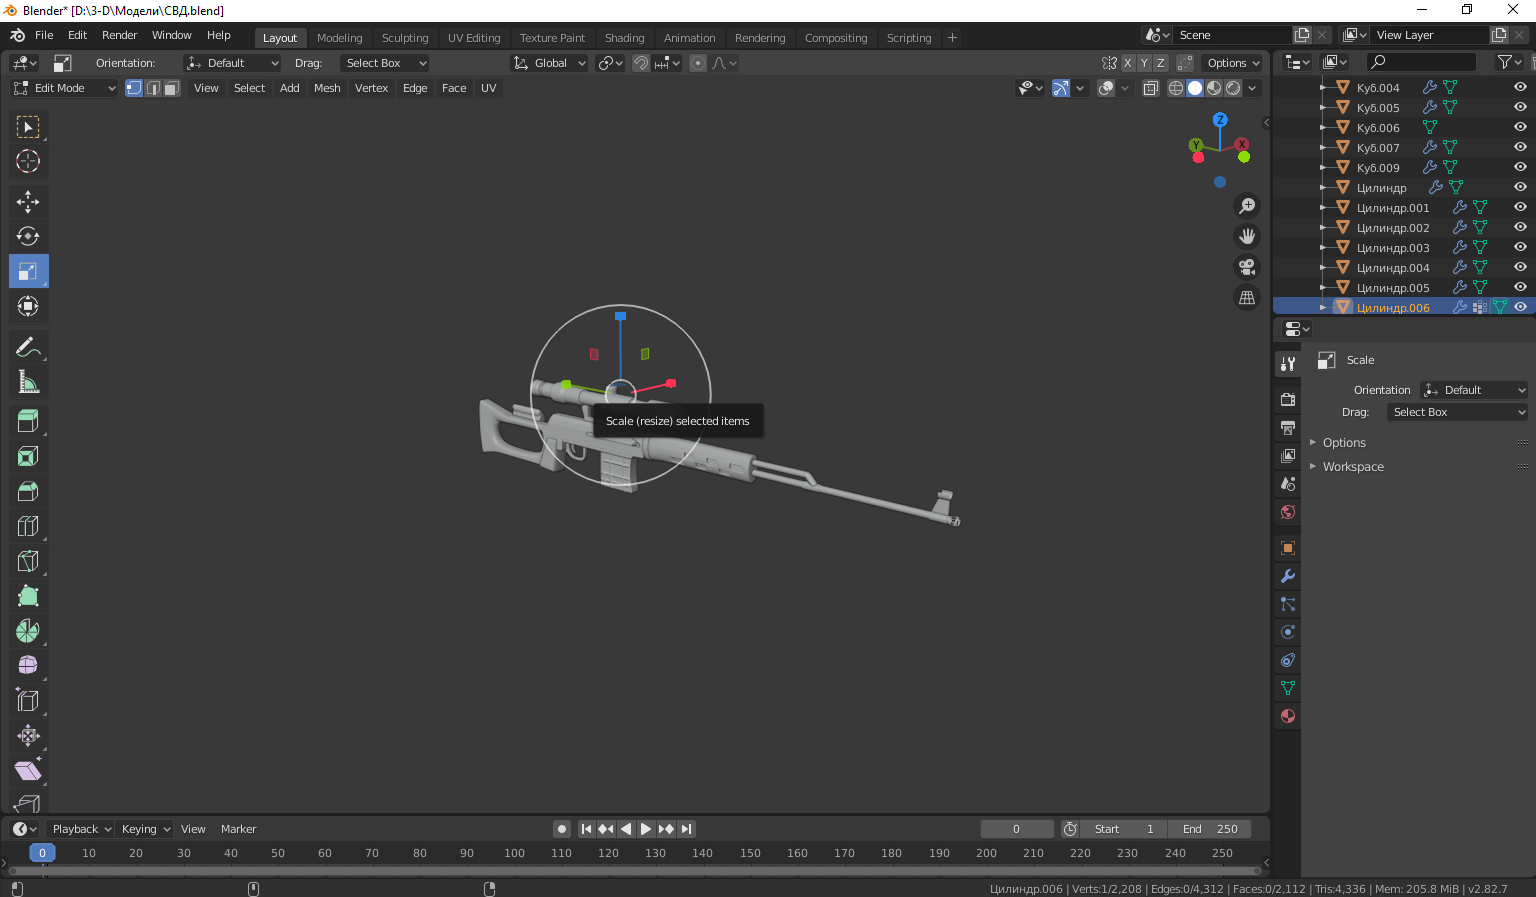Open the header Drag Select Box dropdown
Screen dimensions: 1536x897
[385, 63]
